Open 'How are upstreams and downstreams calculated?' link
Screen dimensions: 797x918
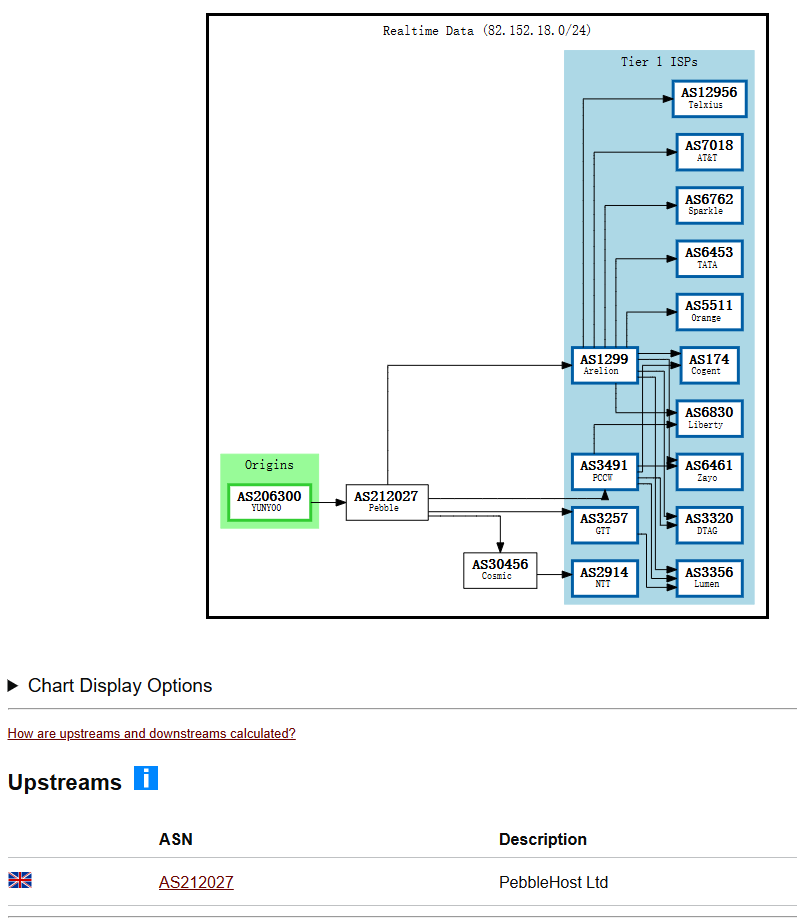[x=152, y=734]
